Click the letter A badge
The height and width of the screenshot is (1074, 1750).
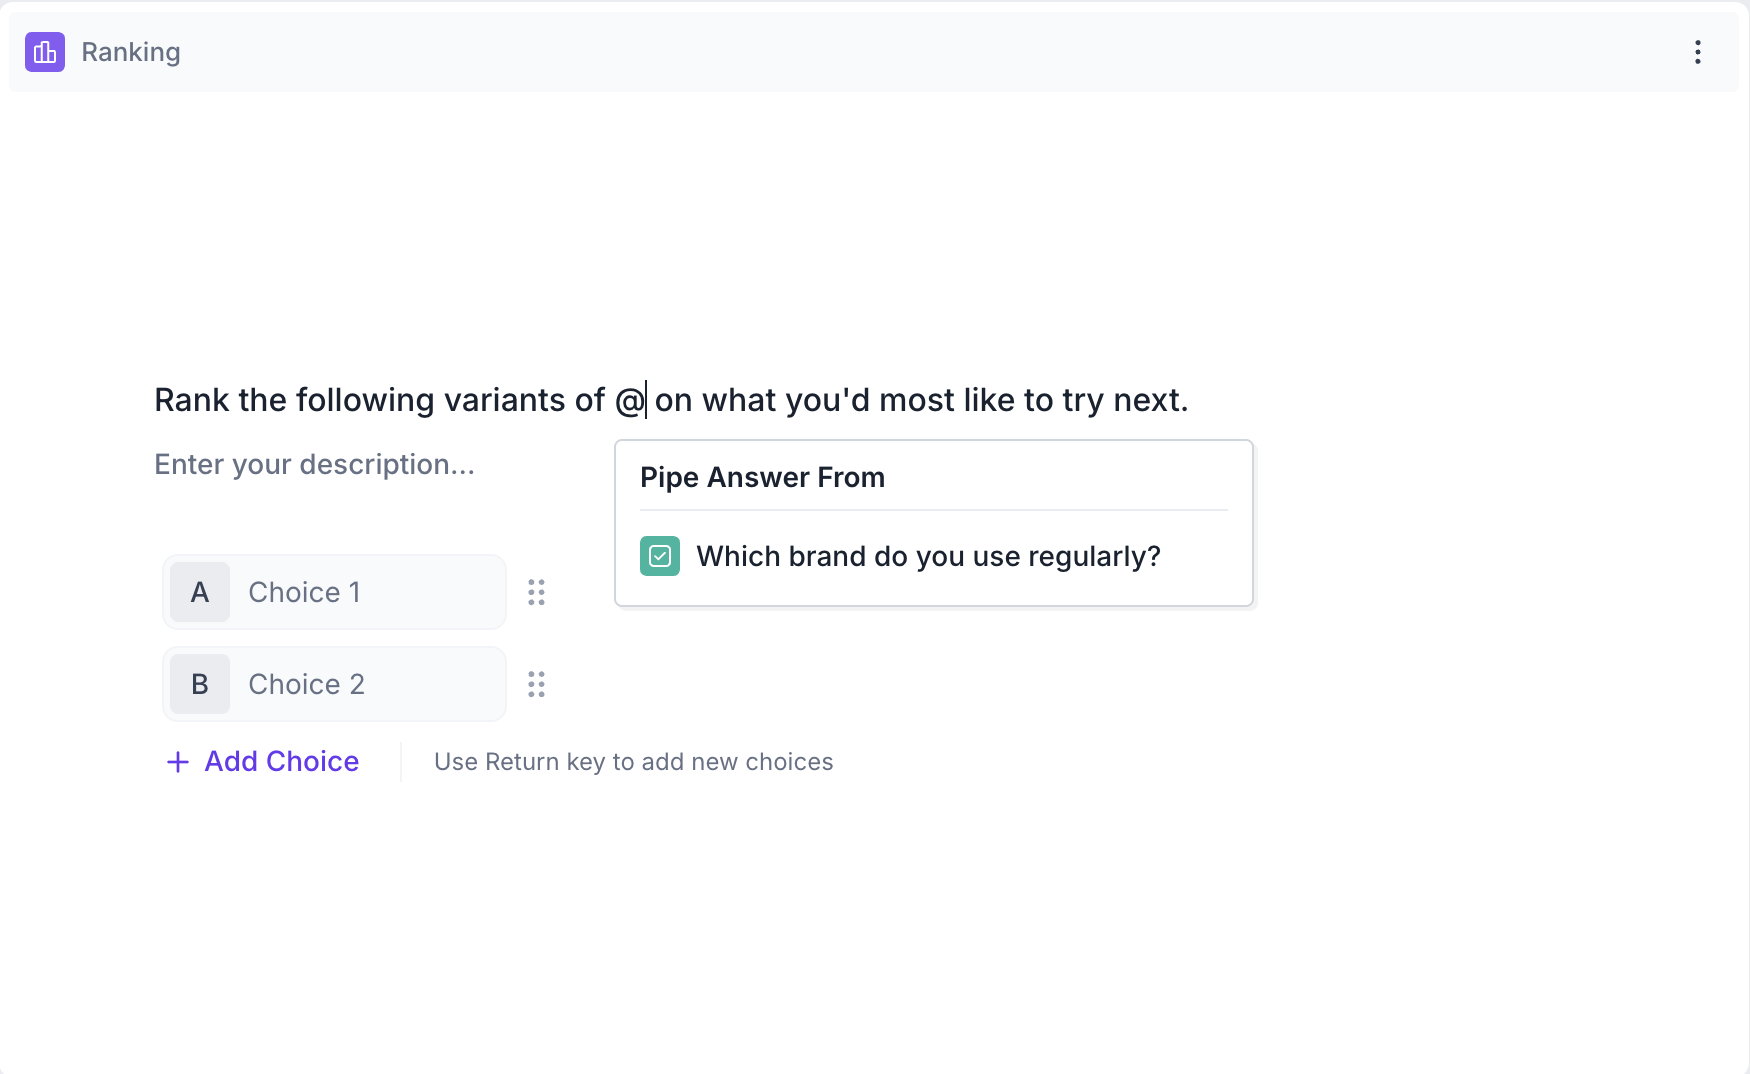point(200,592)
